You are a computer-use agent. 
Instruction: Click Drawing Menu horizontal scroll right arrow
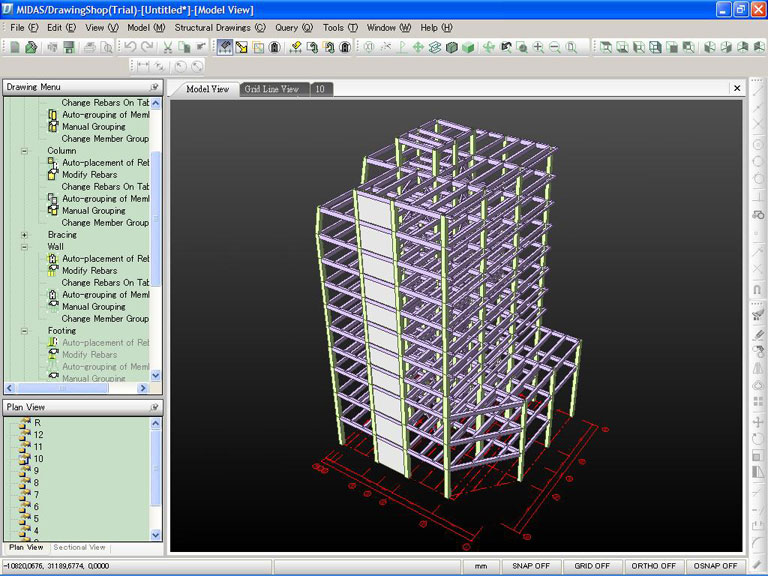[143, 388]
